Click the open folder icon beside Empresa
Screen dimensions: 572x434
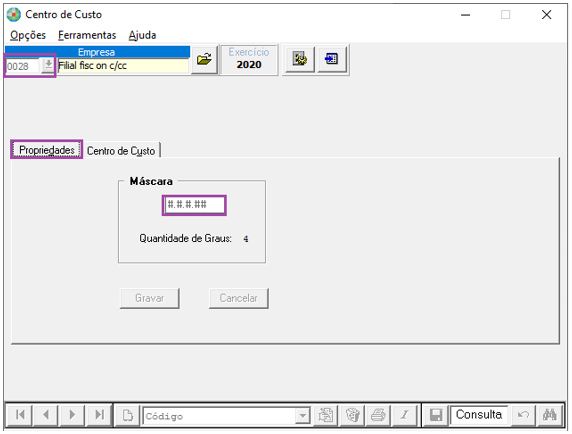[x=205, y=59]
